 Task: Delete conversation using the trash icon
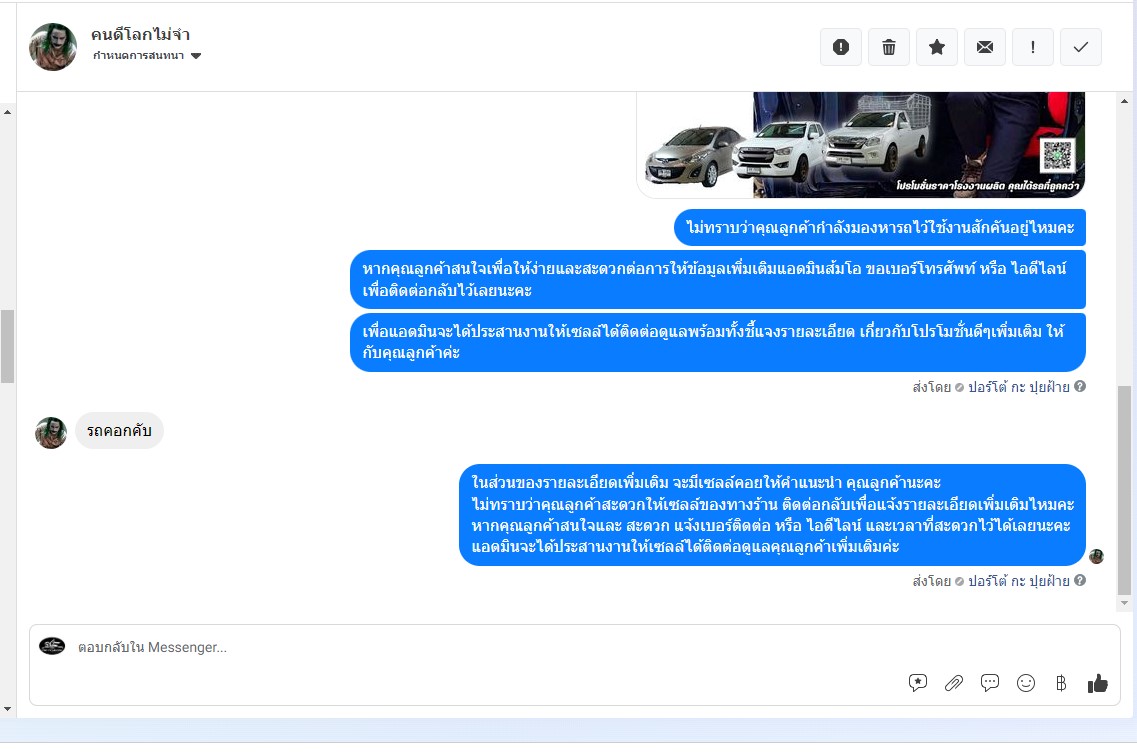[x=888, y=47]
